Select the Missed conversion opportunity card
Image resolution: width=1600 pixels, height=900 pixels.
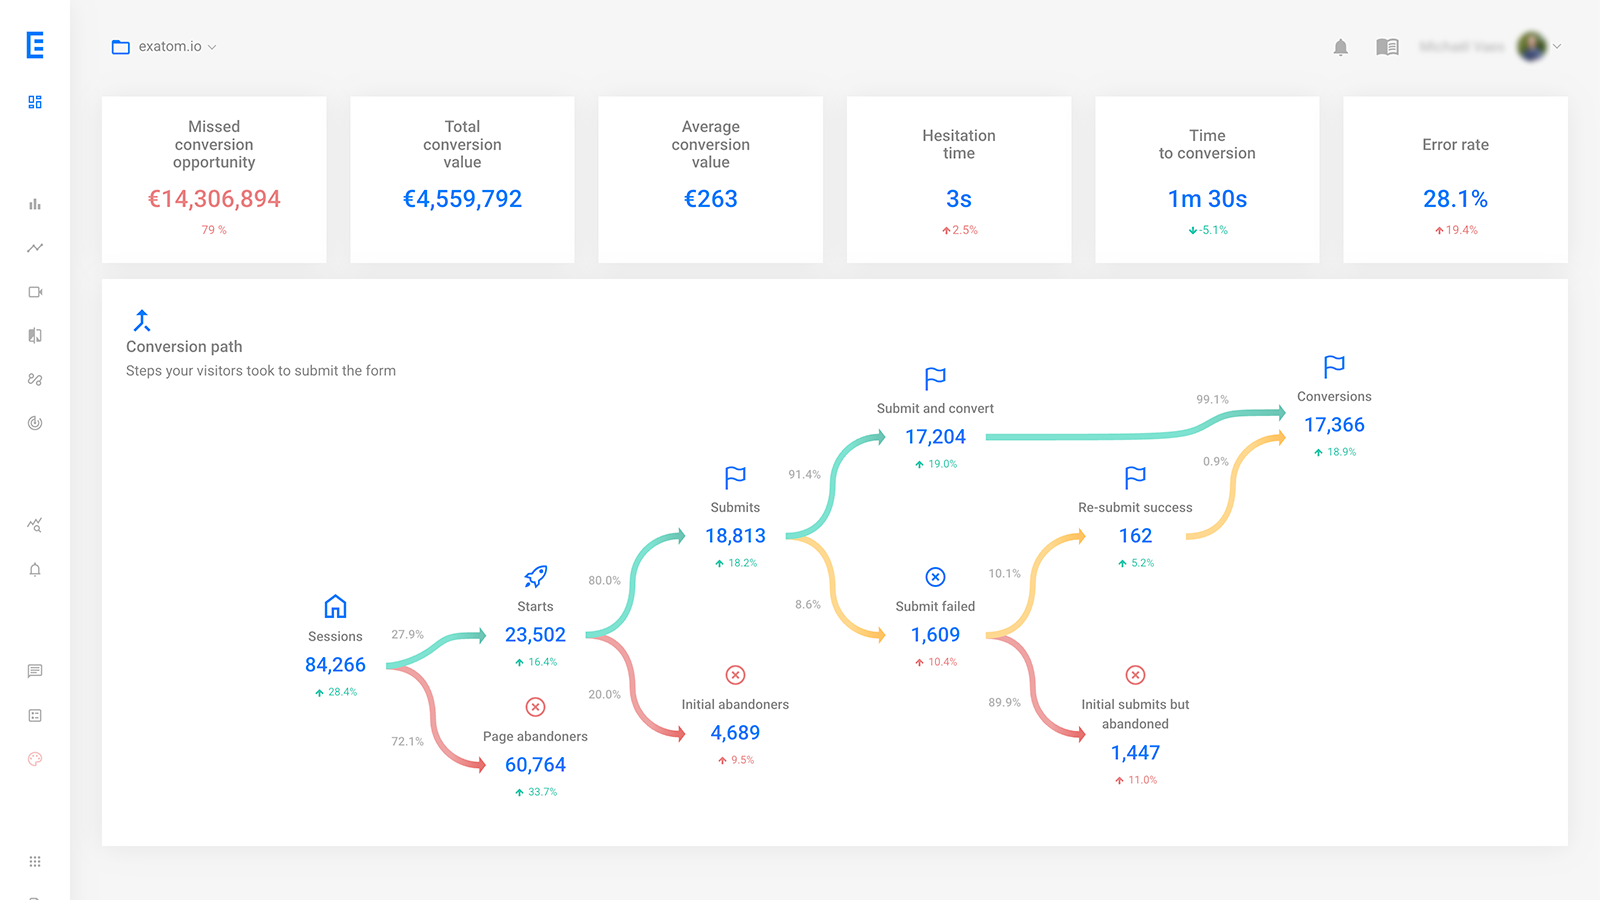214,180
